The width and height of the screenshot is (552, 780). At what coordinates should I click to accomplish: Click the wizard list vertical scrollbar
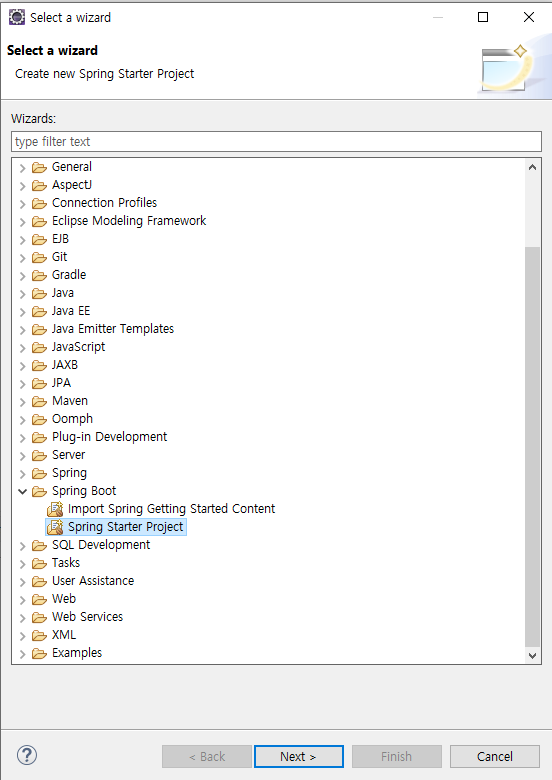pyautogui.click(x=532, y=445)
